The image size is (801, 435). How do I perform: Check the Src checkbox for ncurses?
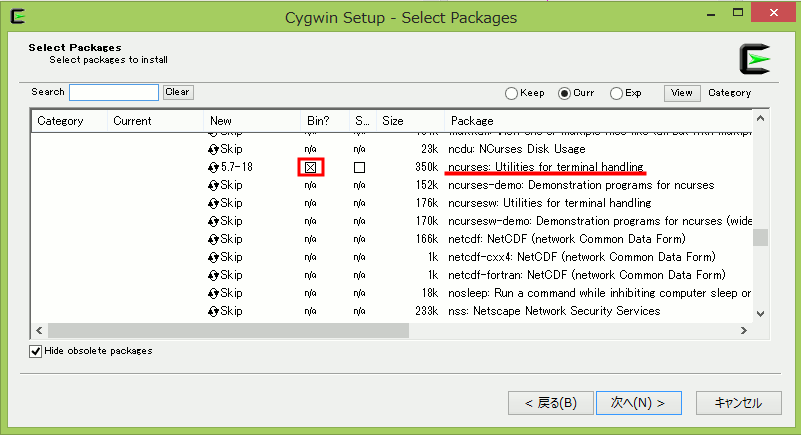pos(359,167)
